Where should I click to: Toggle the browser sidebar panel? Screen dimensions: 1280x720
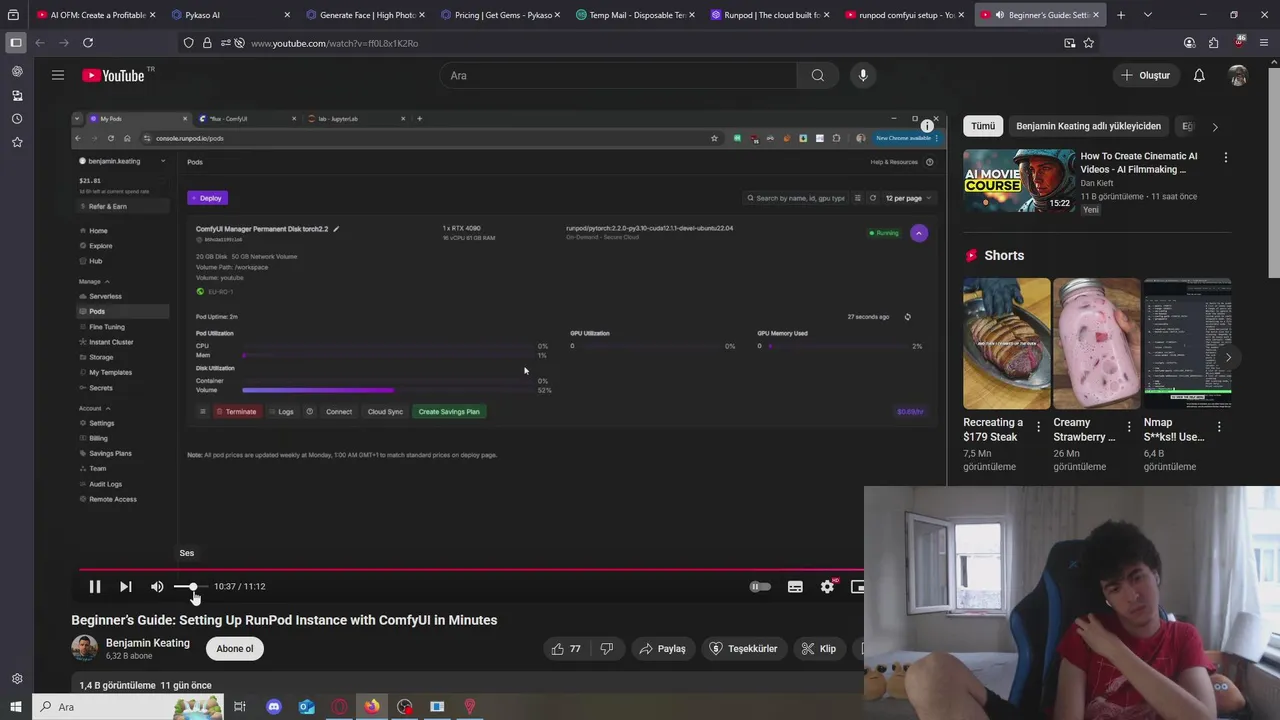tap(15, 43)
